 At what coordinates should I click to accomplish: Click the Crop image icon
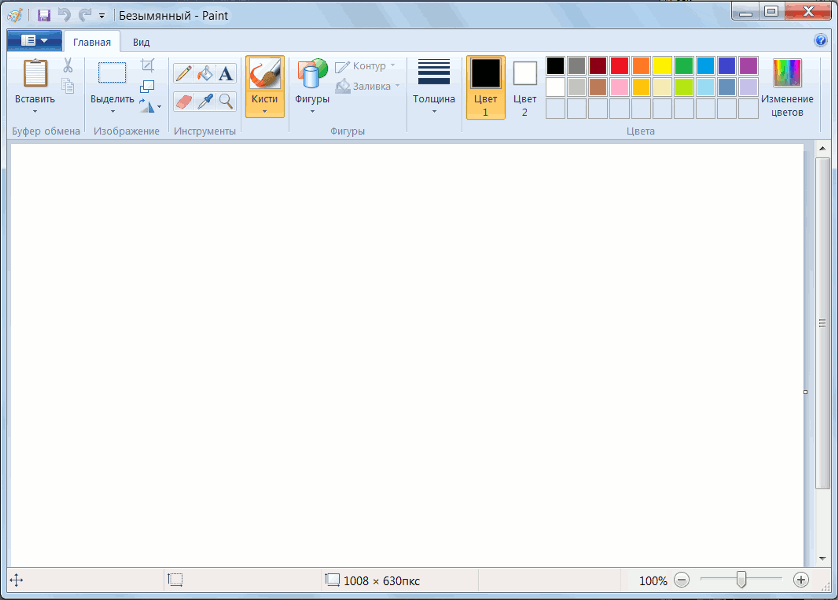pos(148,65)
